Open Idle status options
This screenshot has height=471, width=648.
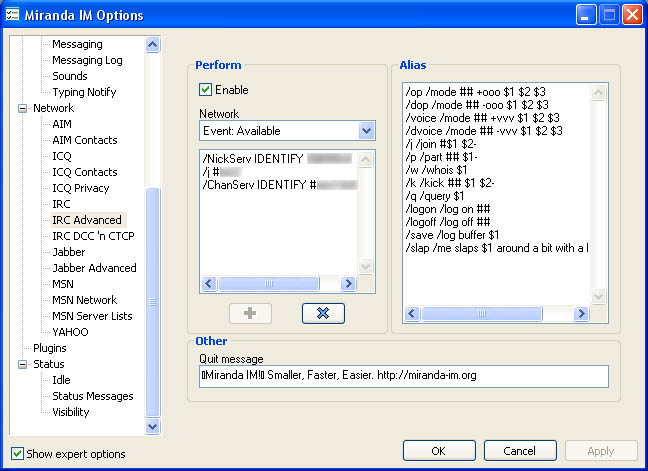61,380
